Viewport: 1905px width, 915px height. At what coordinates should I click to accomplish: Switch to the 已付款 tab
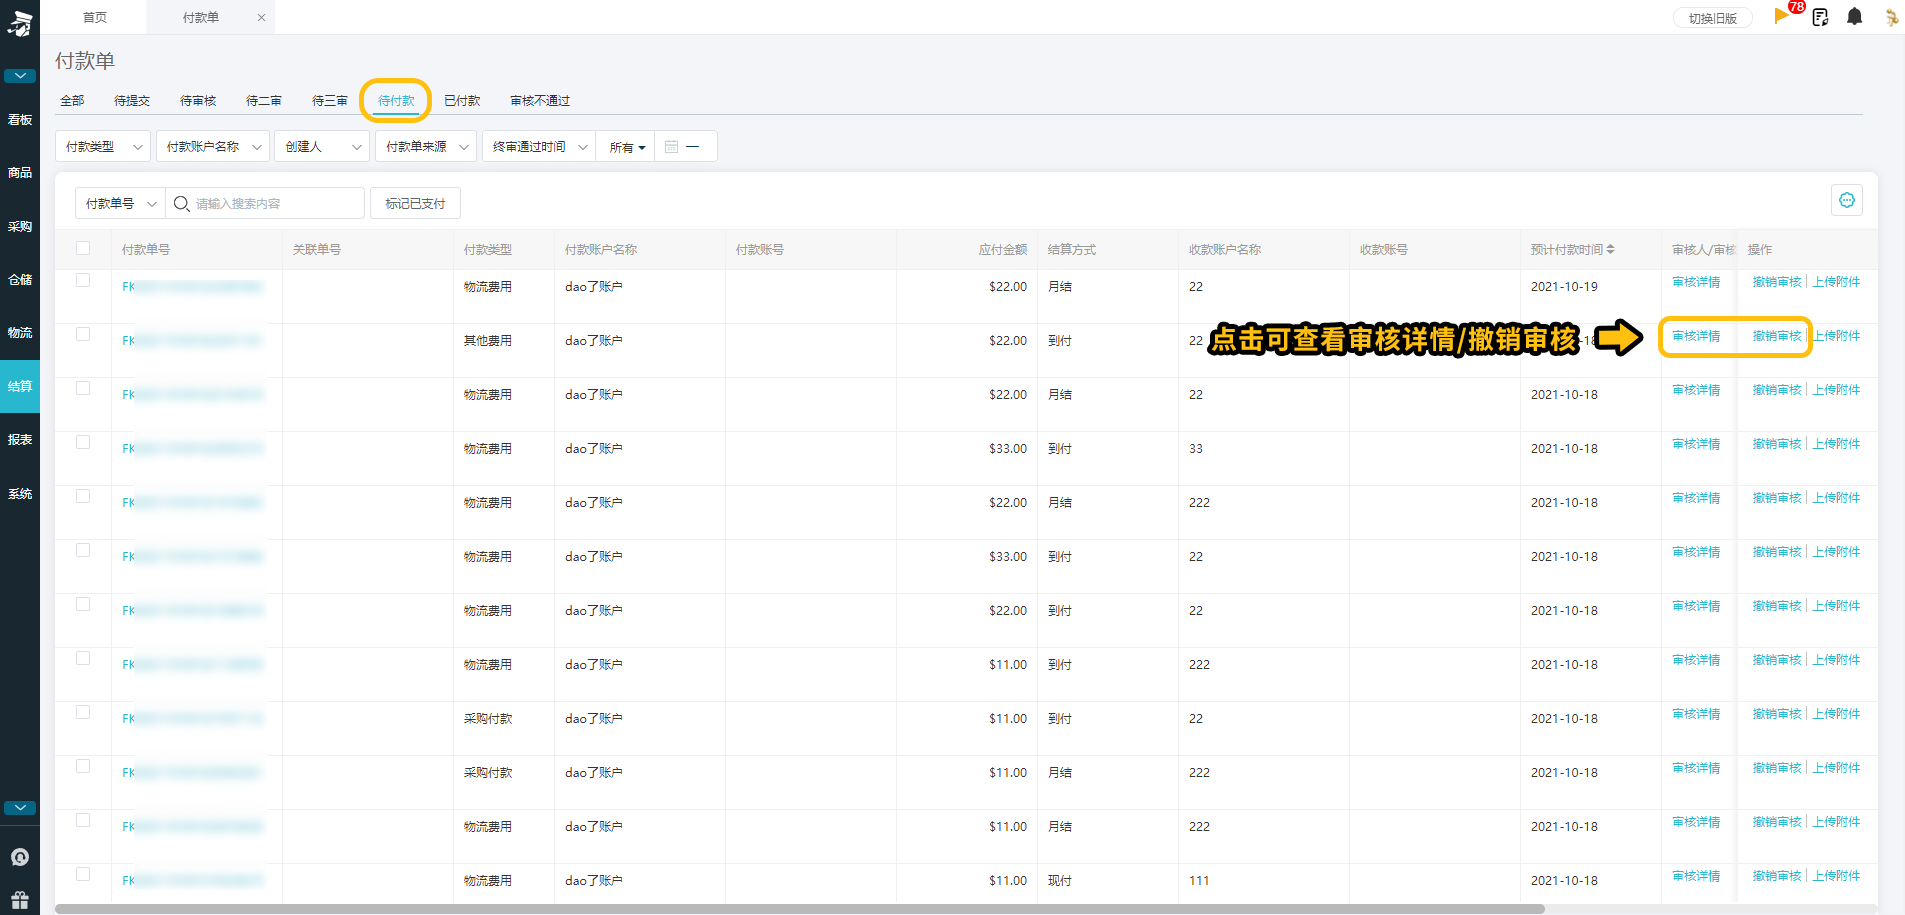point(462,100)
